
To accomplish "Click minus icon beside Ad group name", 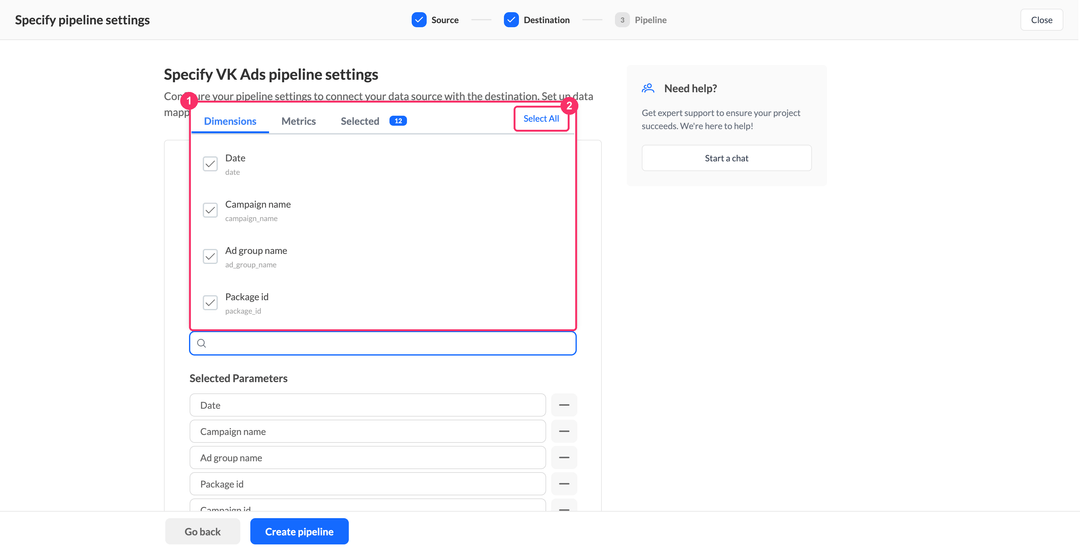I will pos(564,457).
